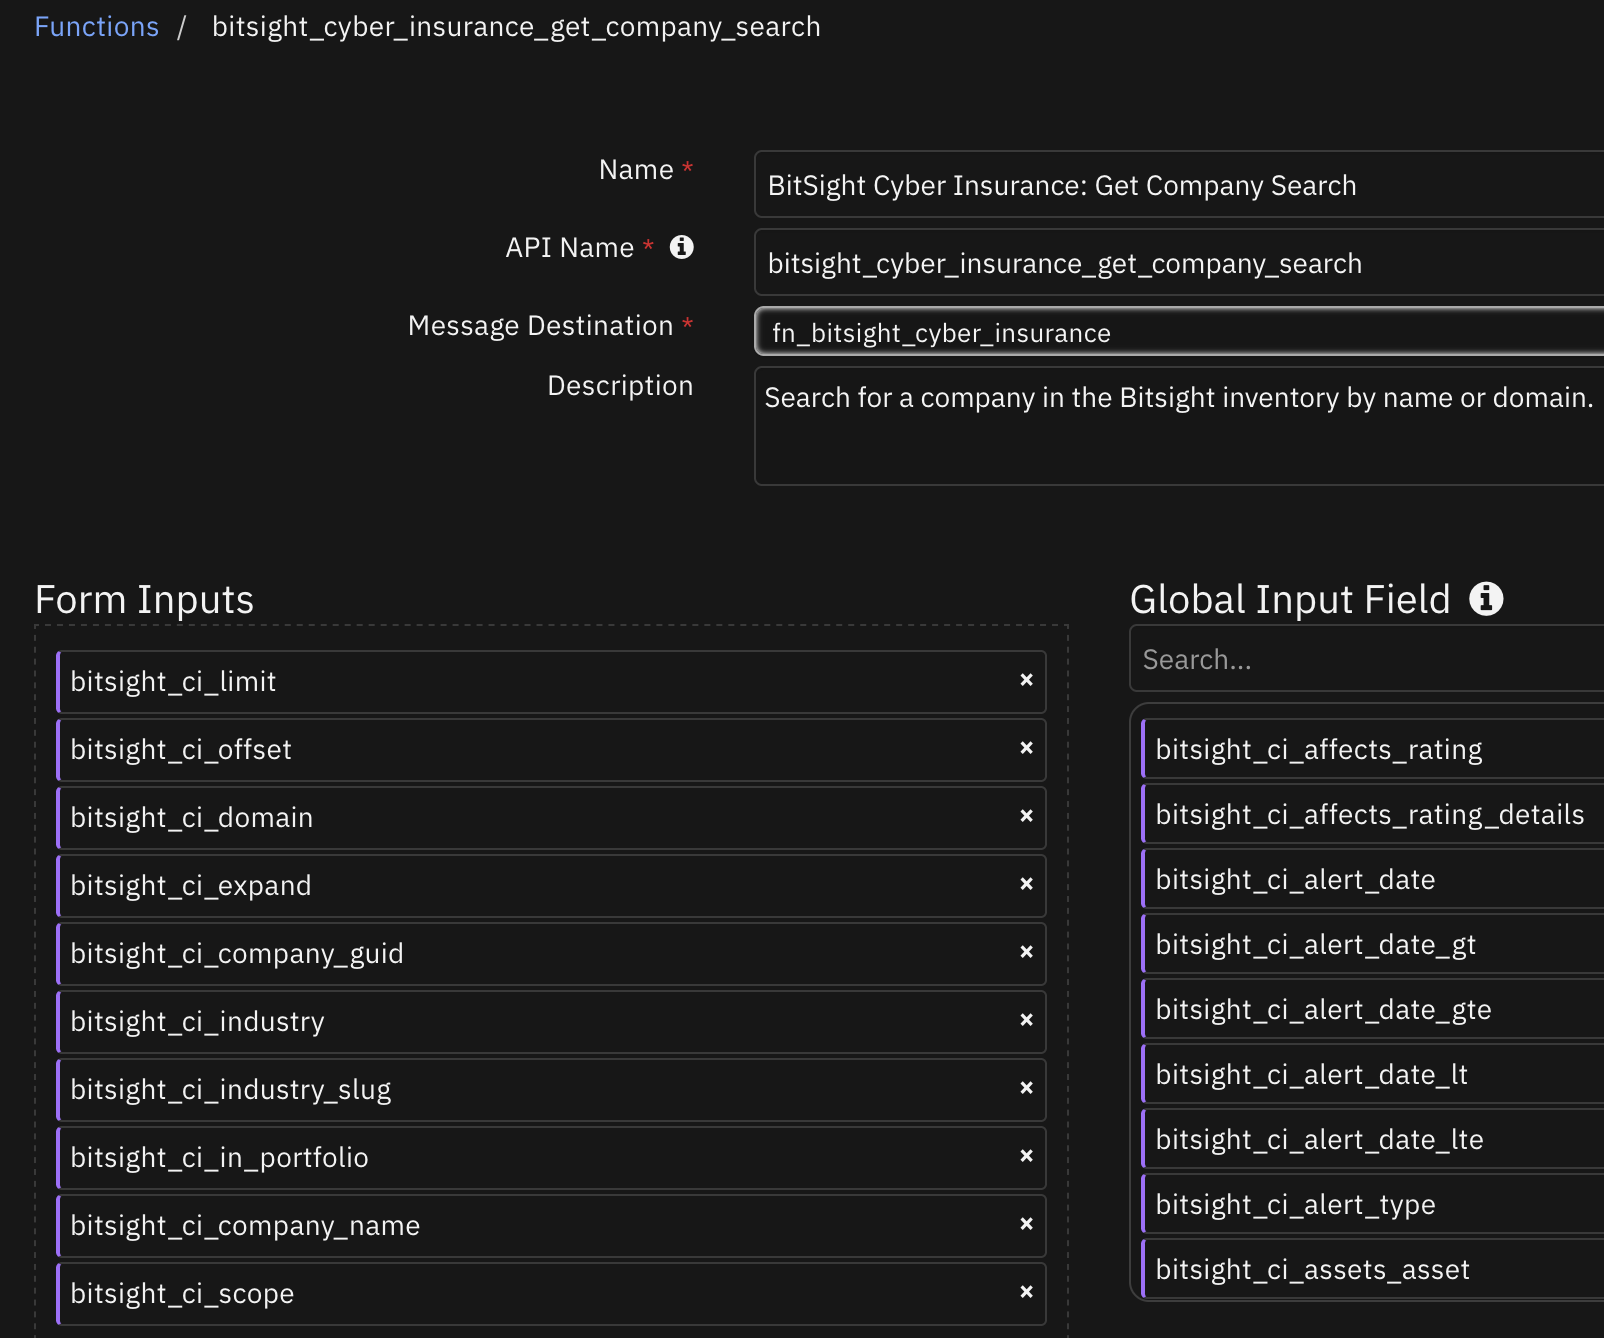Remove bitsight_ci_limit from Form Inputs
The image size is (1604, 1338).
pyautogui.click(x=1026, y=680)
